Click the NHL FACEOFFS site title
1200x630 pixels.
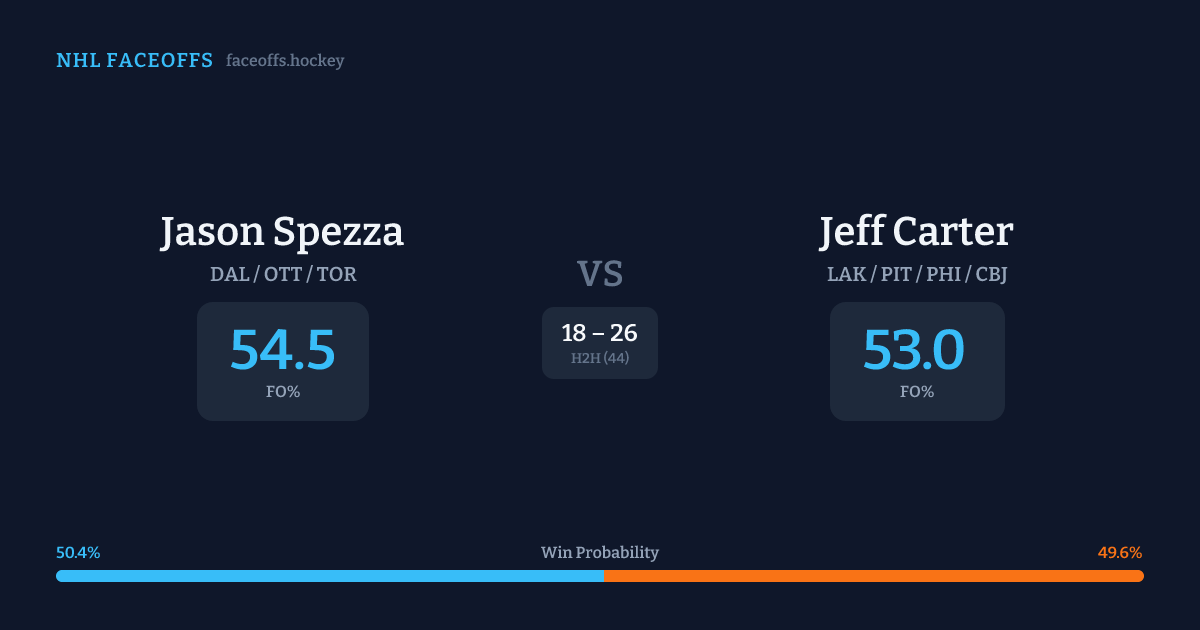(x=134, y=61)
